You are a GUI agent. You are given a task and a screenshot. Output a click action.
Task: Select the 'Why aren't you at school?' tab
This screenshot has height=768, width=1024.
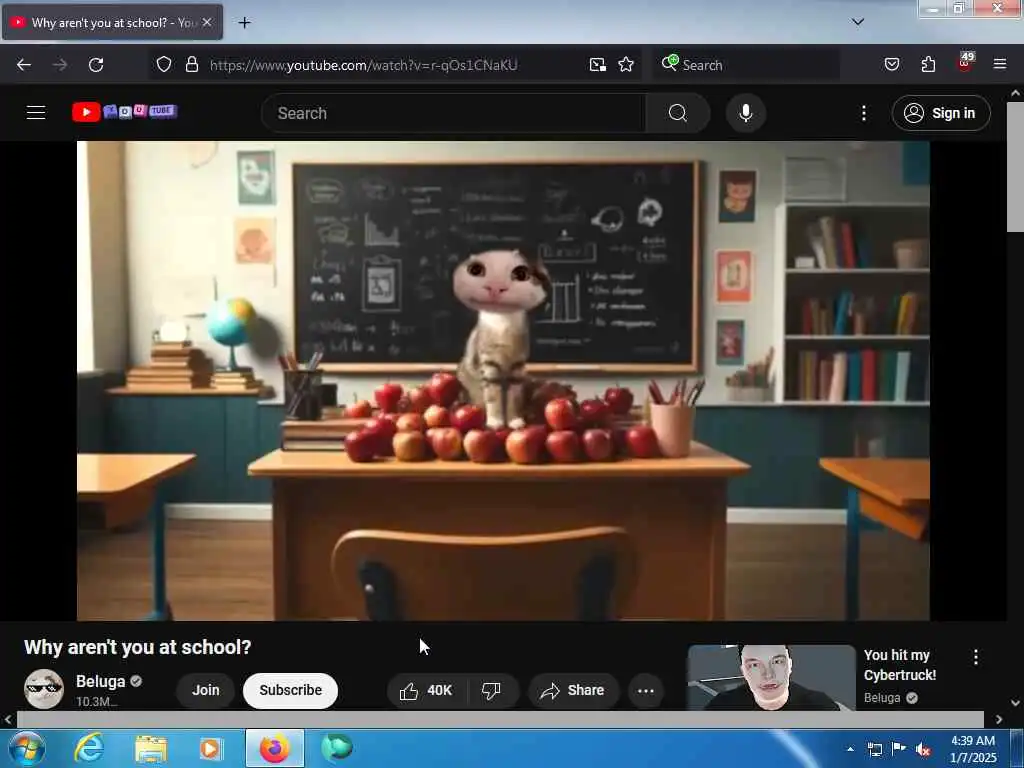112,22
